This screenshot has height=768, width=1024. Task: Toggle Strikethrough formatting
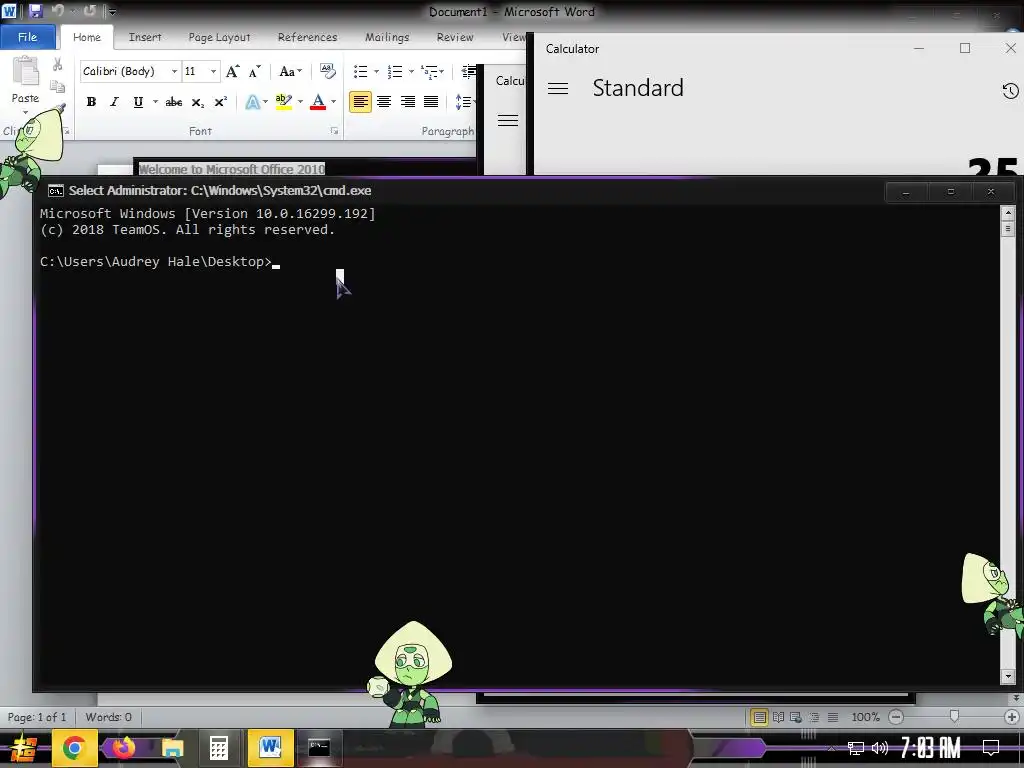coord(174,102)
